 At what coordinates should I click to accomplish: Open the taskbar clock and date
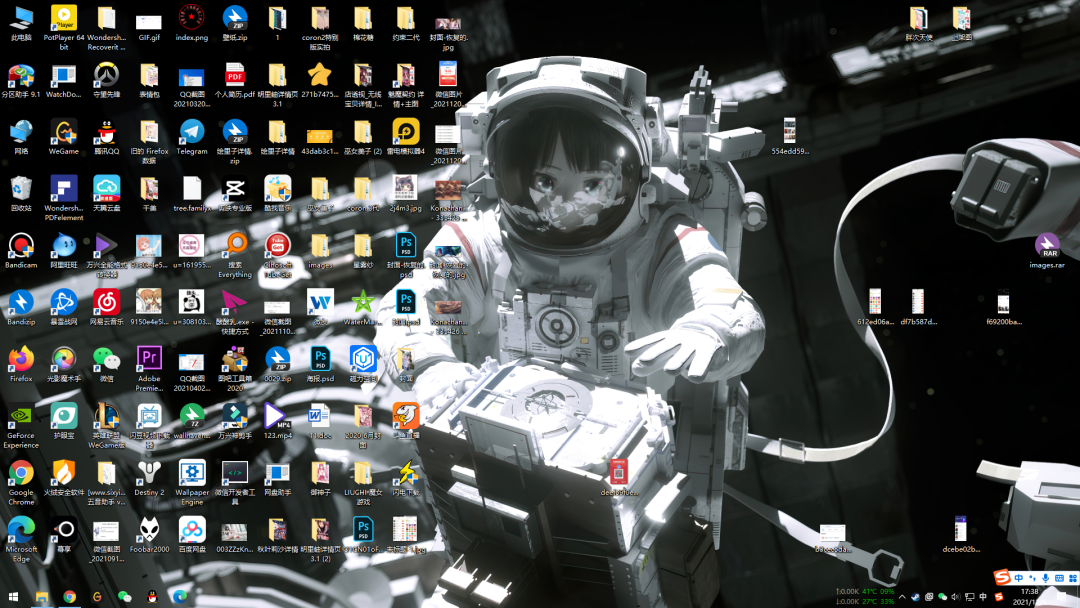pyautogui.click(x=1030, y=596)
